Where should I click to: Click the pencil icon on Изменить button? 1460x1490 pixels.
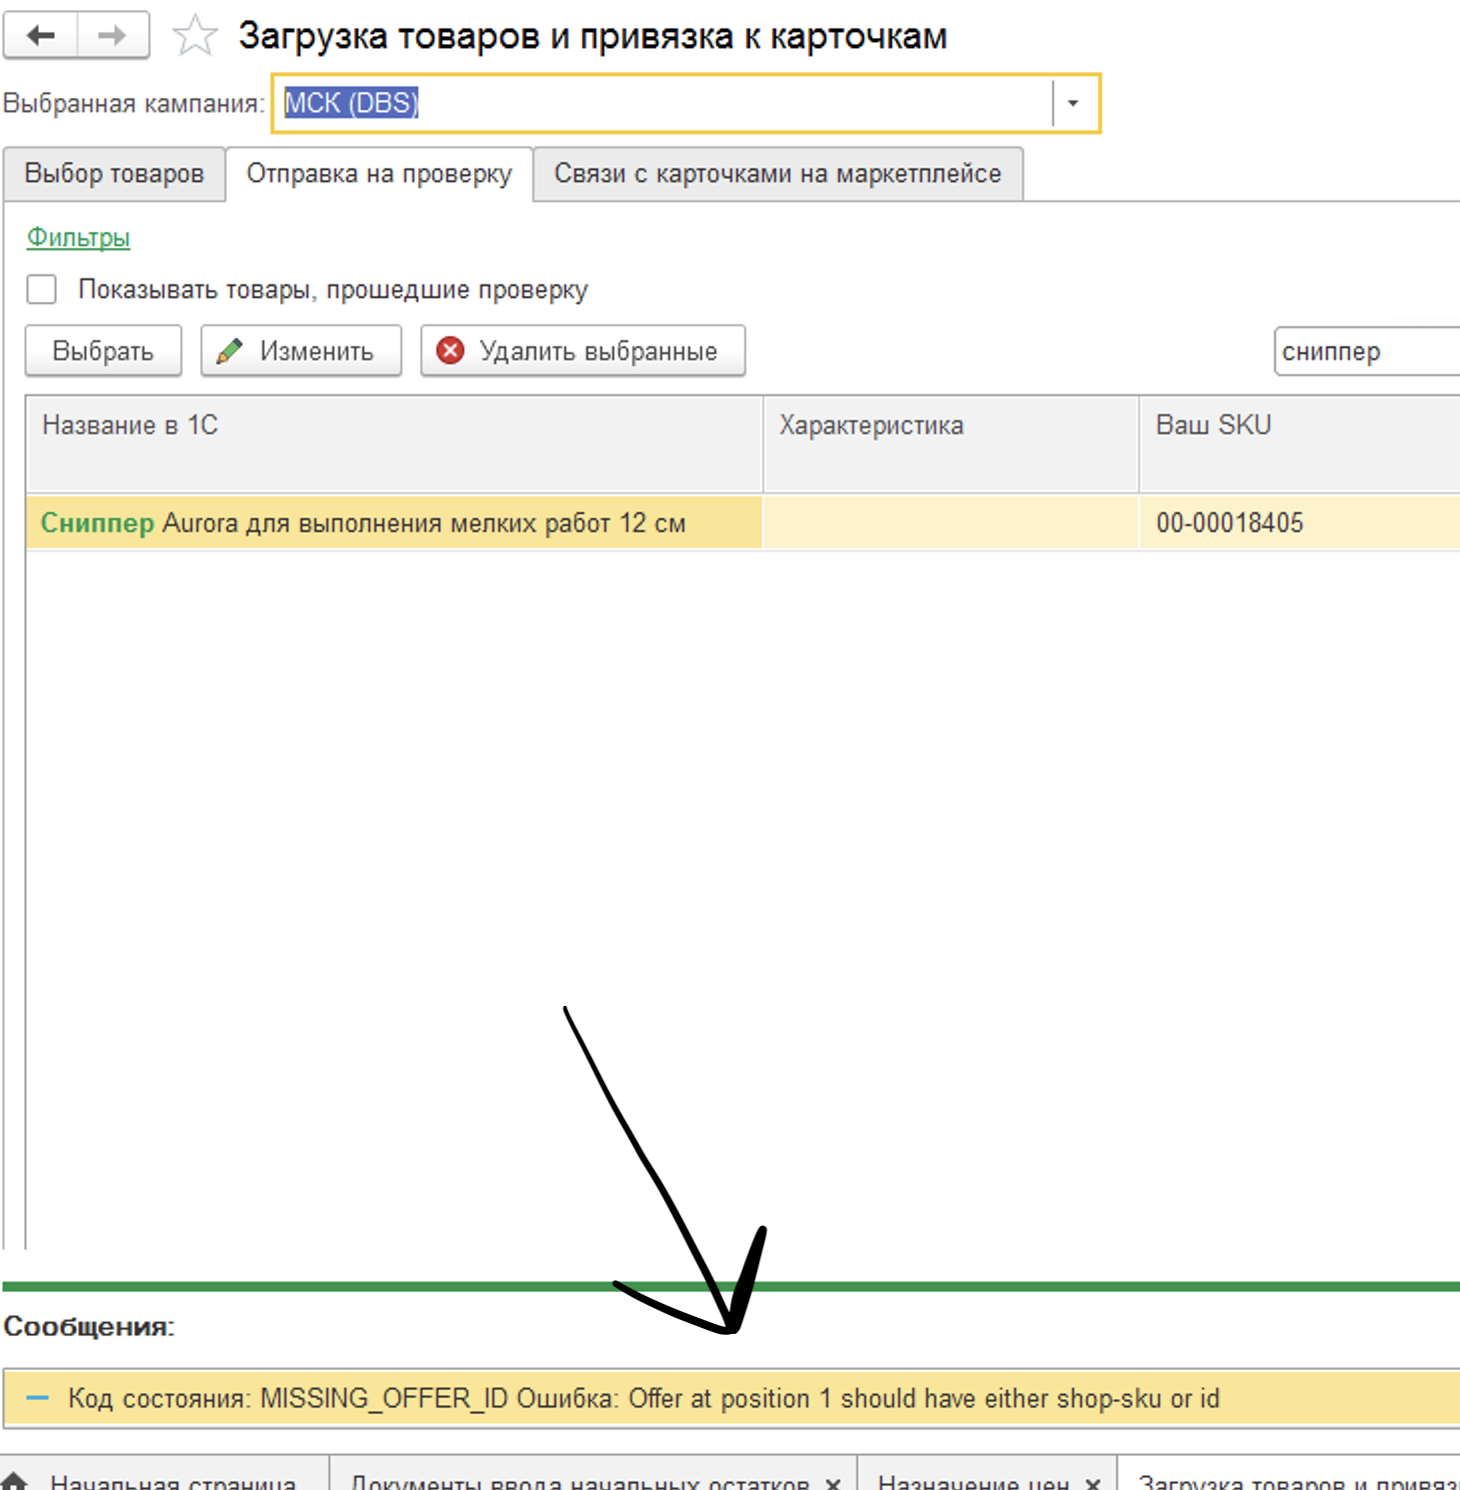(230, 351)
